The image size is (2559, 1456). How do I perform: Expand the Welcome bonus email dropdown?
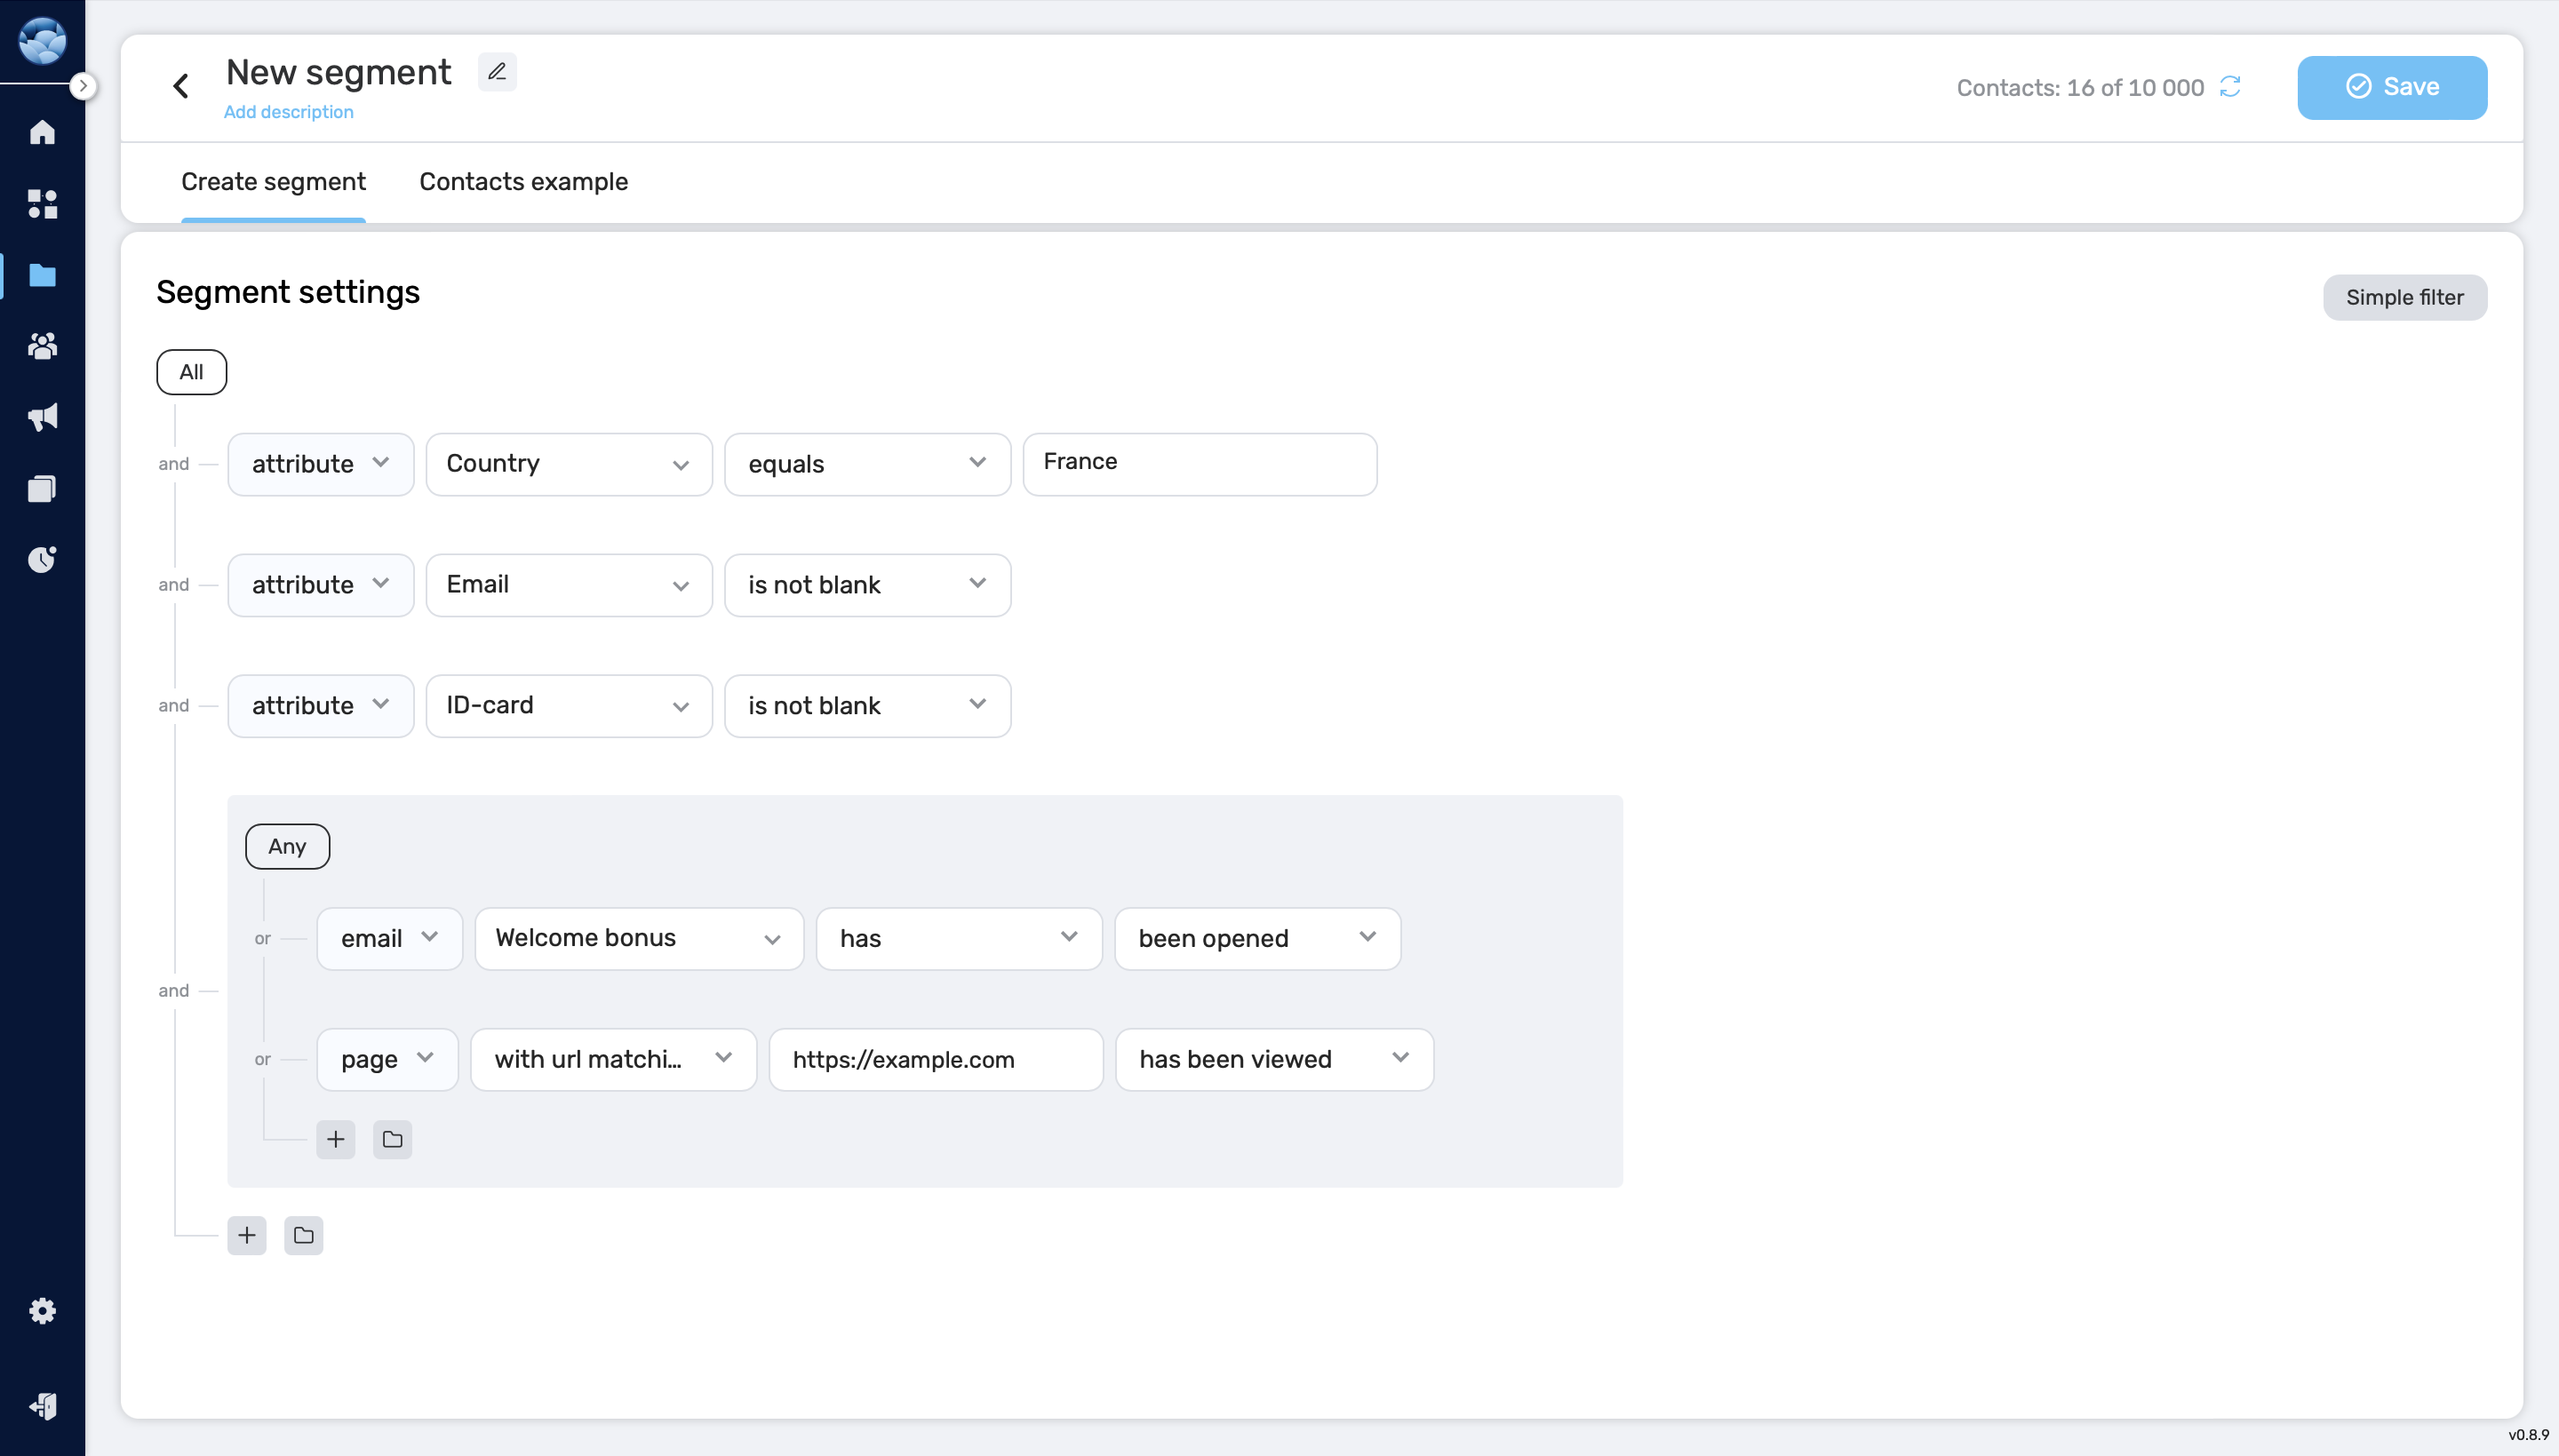(638, 938)
